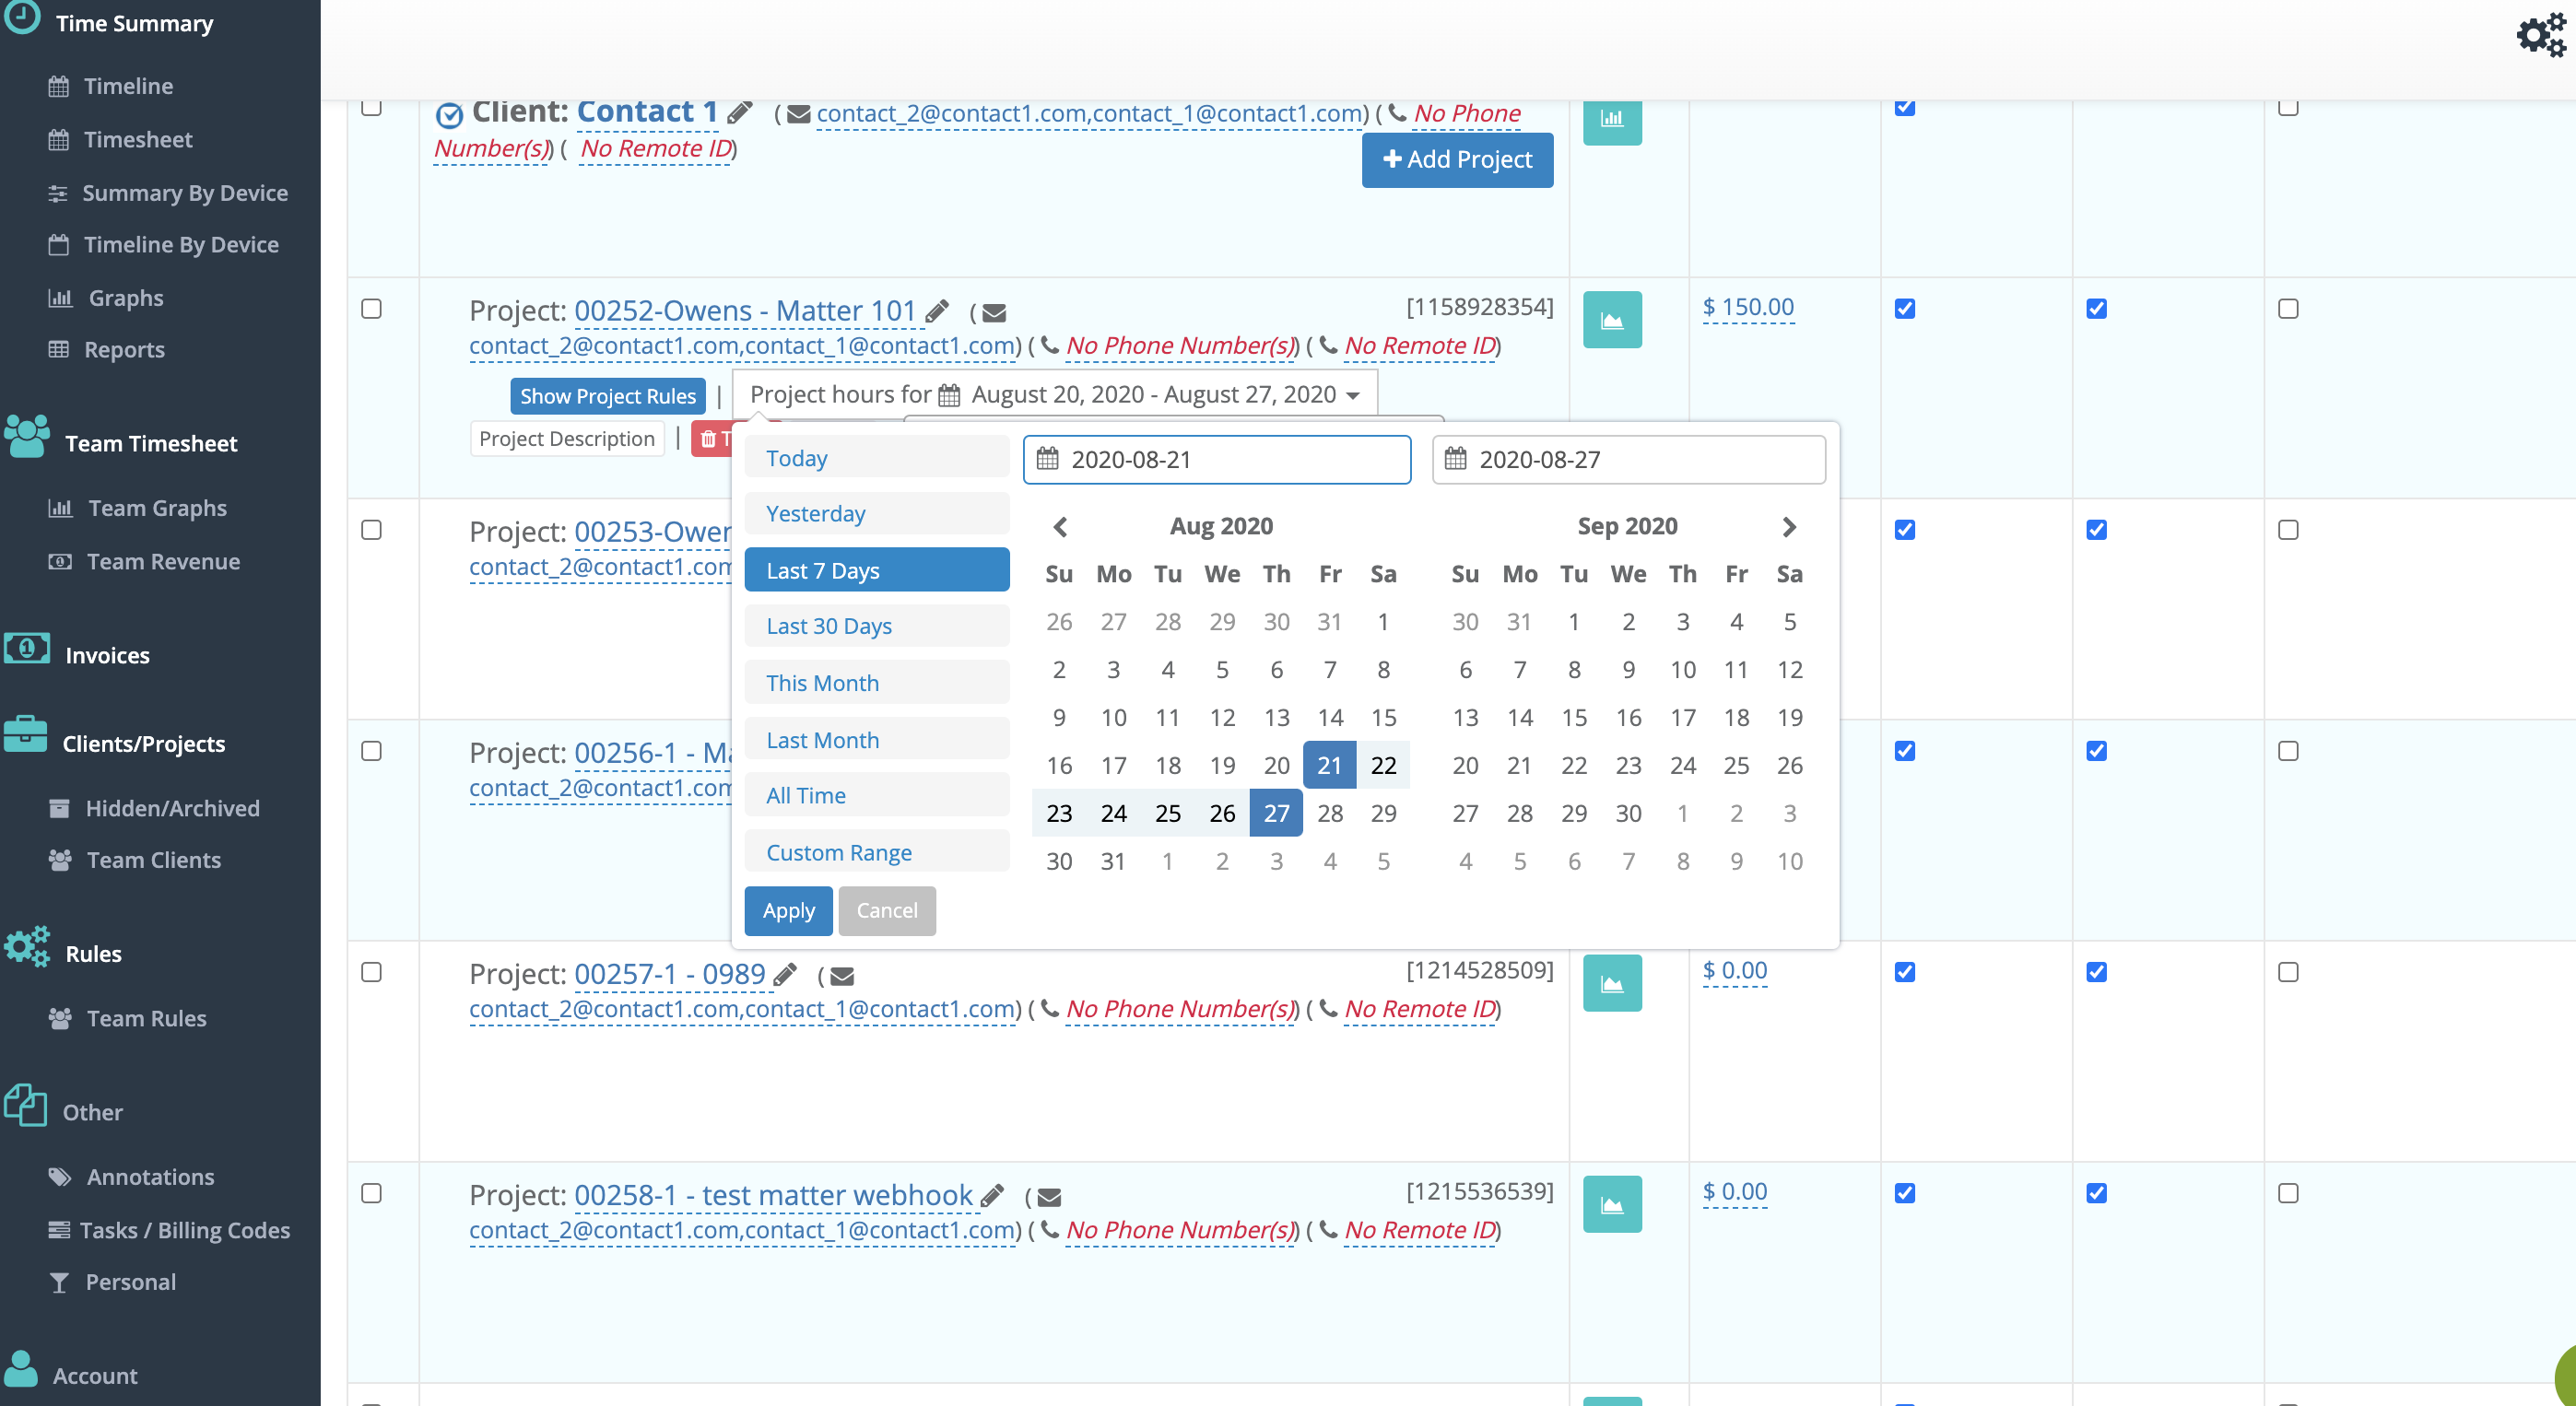Select August 27 in calendar
The width and height of the screenshot is (2576, 1406).
point(1276,813)
